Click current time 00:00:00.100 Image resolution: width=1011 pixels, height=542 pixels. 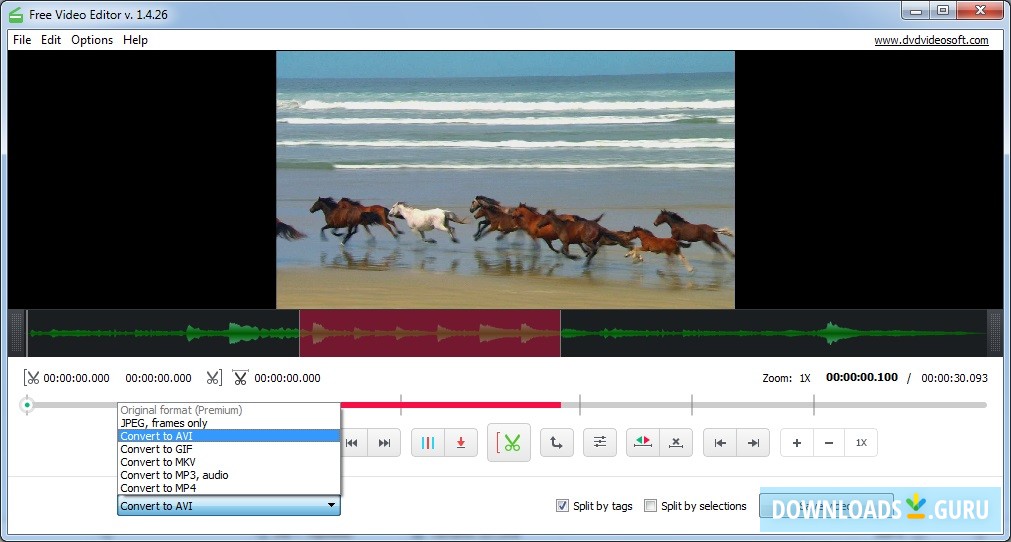[861, 377]
